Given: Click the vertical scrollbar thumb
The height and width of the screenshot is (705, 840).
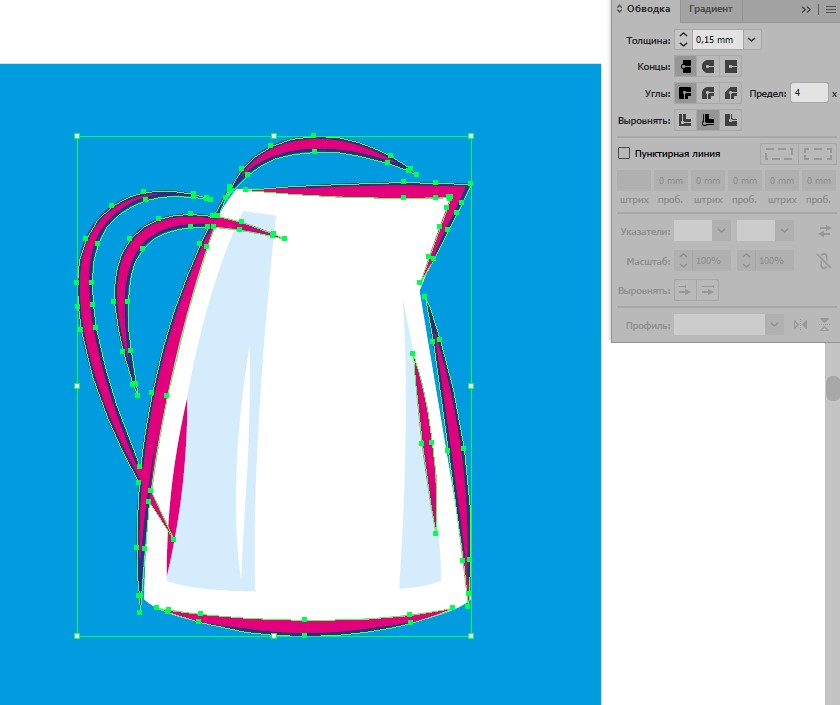Looking at the screenshot, I should 833,388.
